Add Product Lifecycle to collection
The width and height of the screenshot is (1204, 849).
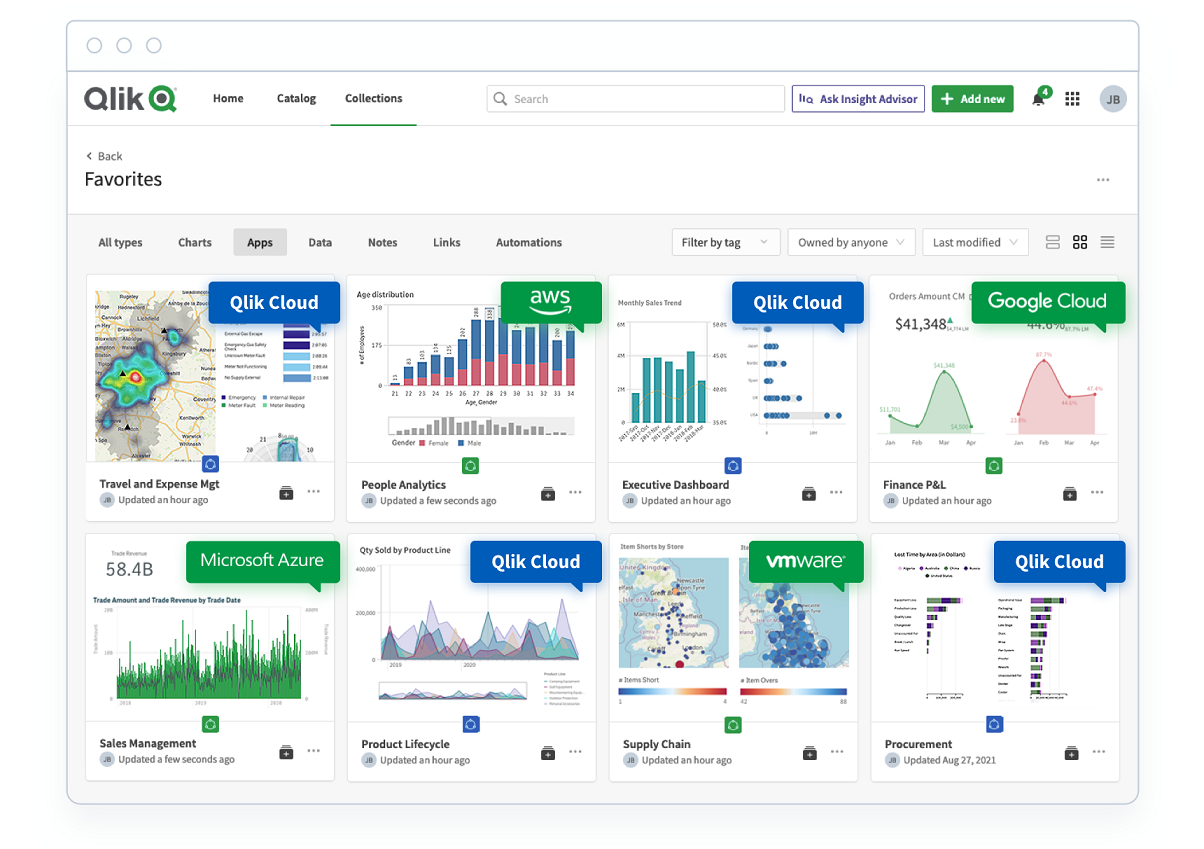(x=548, y=752)
